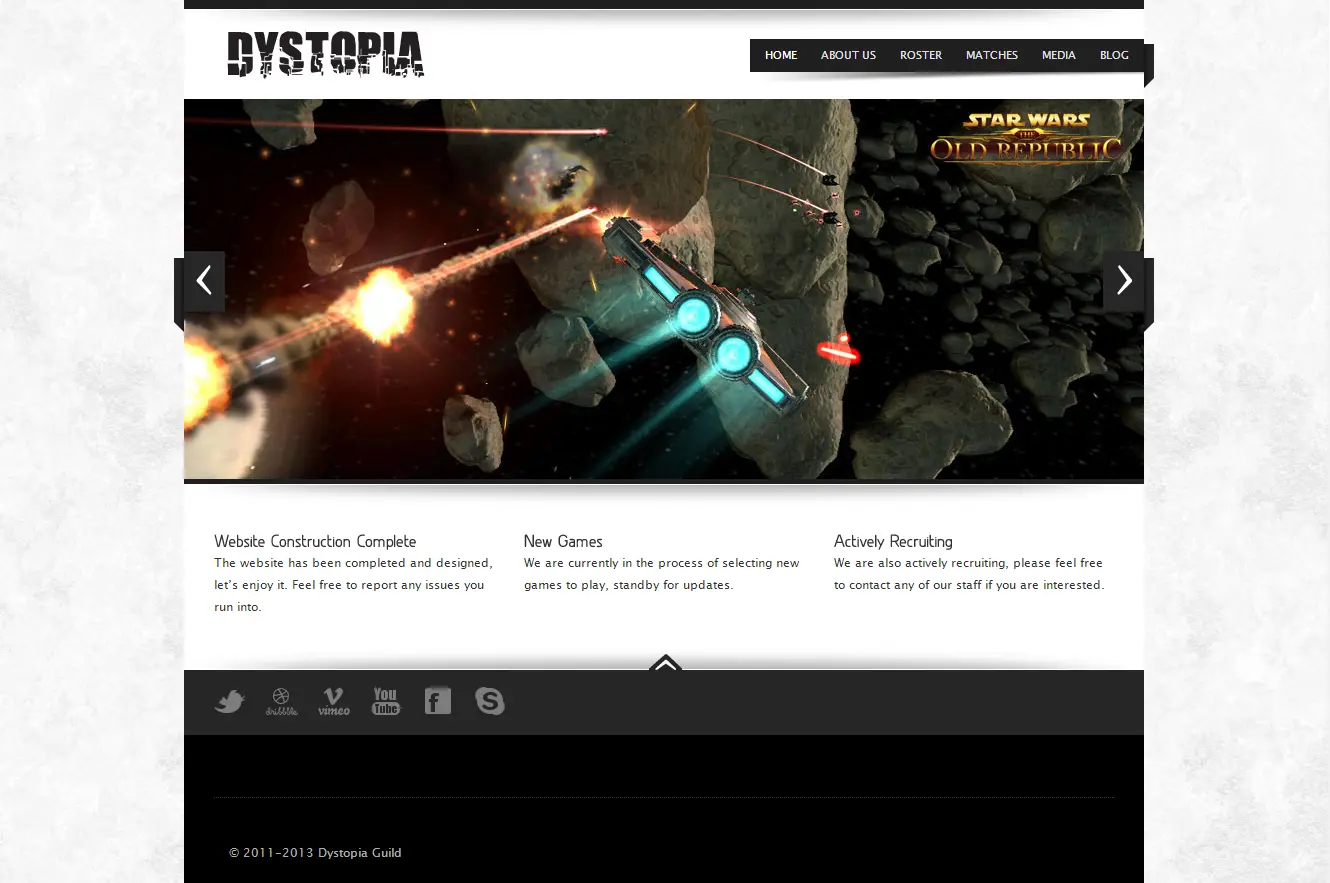Click the scroll-to-top chevron arrow

pyautogui.click(x=664, y=663)
